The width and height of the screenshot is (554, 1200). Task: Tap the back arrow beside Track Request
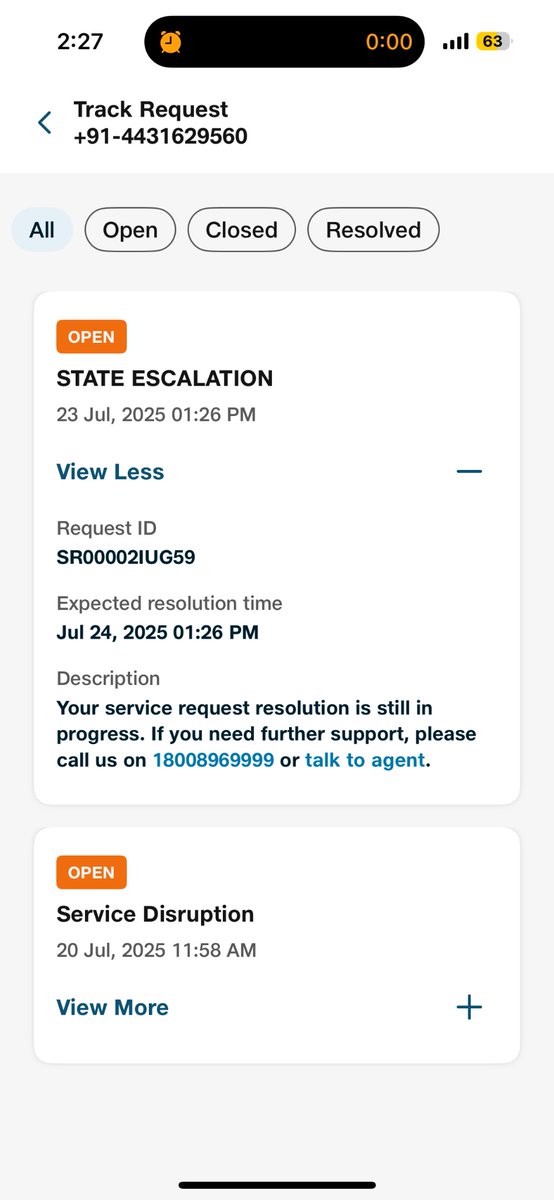(x=44, y=123)
